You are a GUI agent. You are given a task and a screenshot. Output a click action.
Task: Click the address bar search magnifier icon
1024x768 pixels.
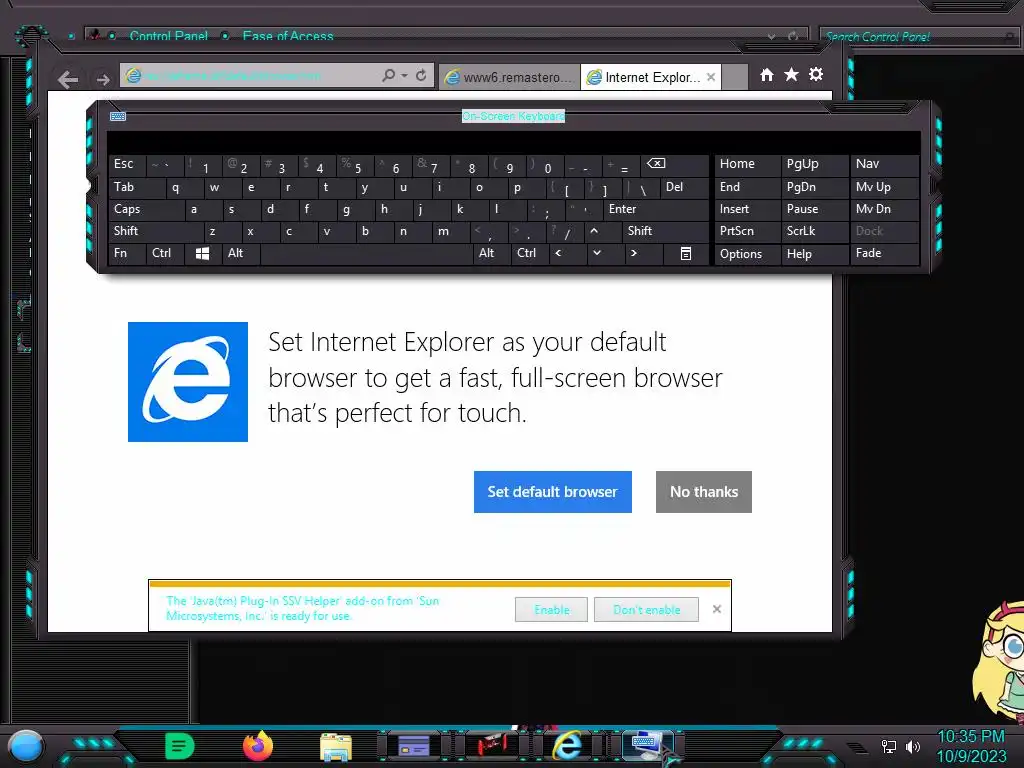389,76
